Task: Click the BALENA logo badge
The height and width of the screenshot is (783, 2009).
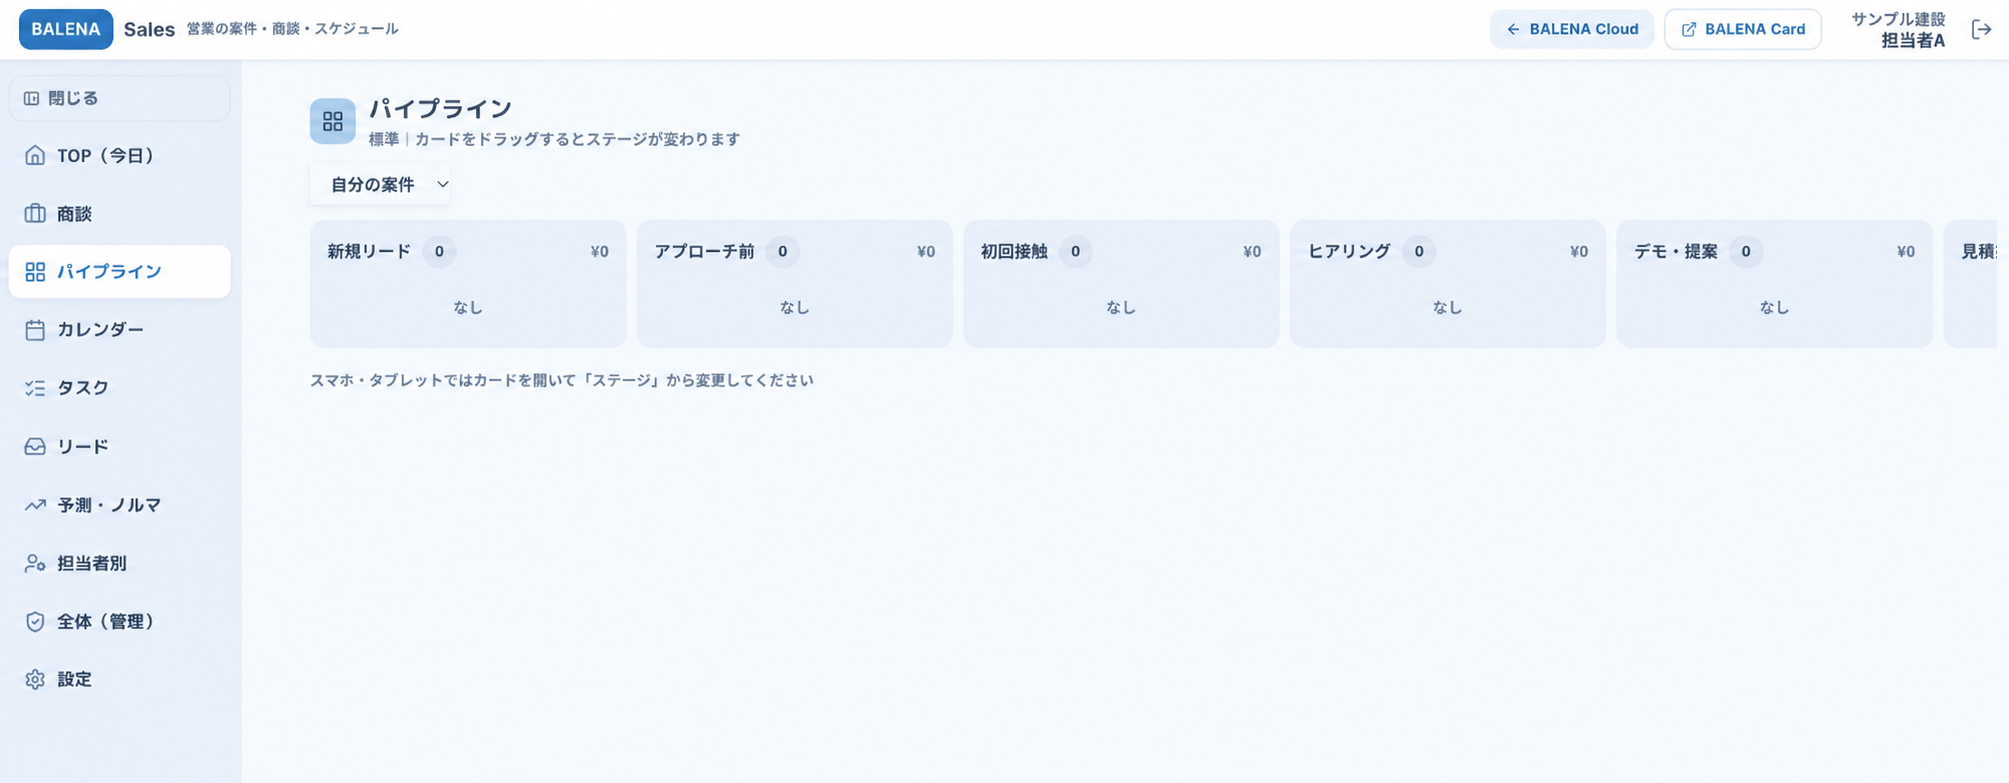Action: tap(66, 29)
